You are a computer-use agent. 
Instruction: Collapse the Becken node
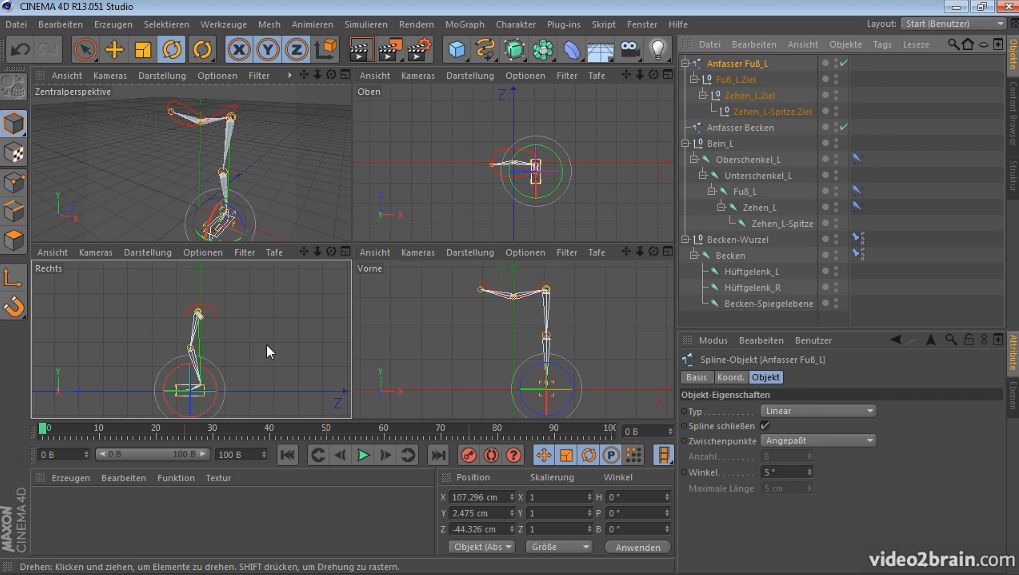point(694,255)
